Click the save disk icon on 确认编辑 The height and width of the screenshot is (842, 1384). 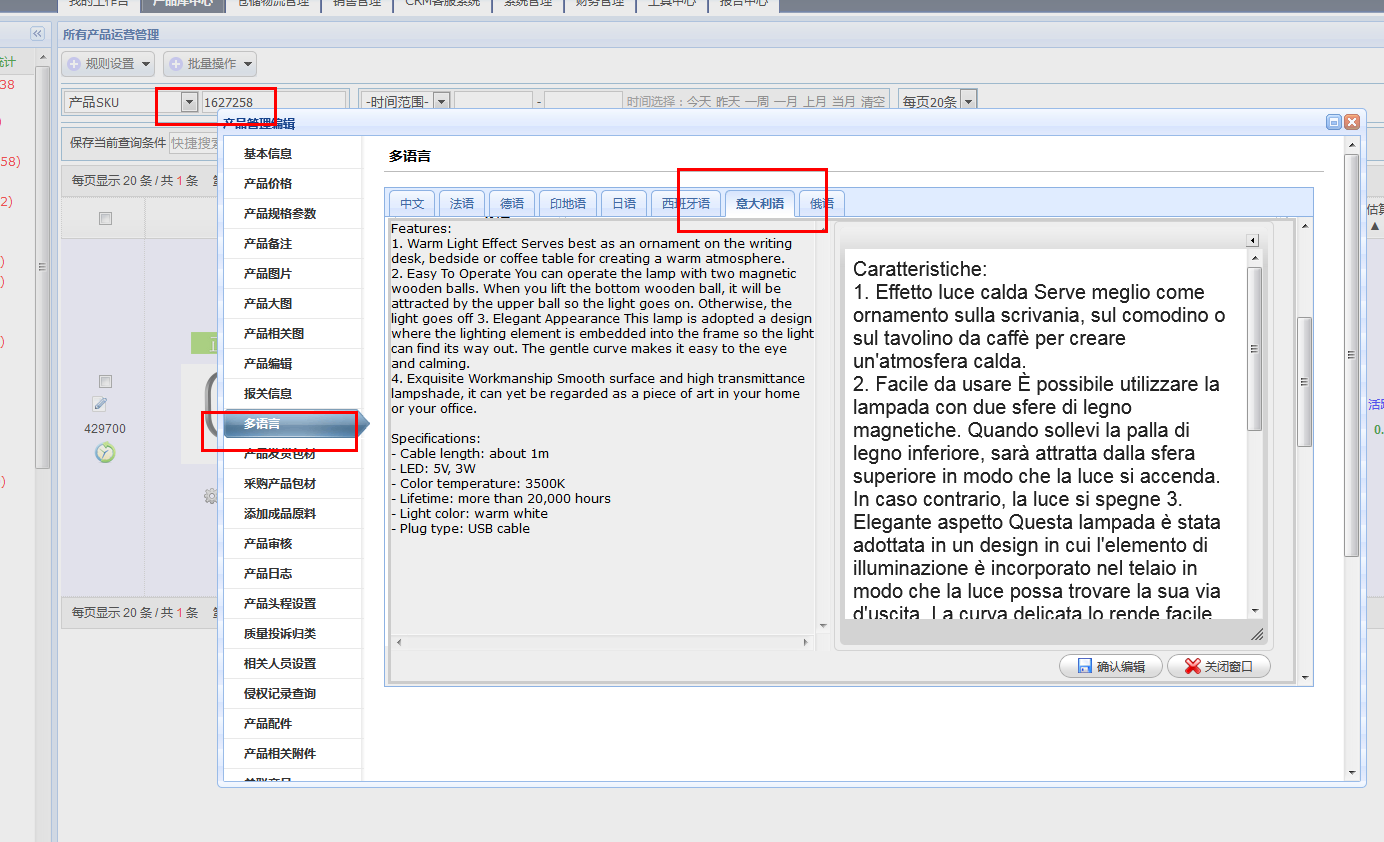[x=1084, y=666]
